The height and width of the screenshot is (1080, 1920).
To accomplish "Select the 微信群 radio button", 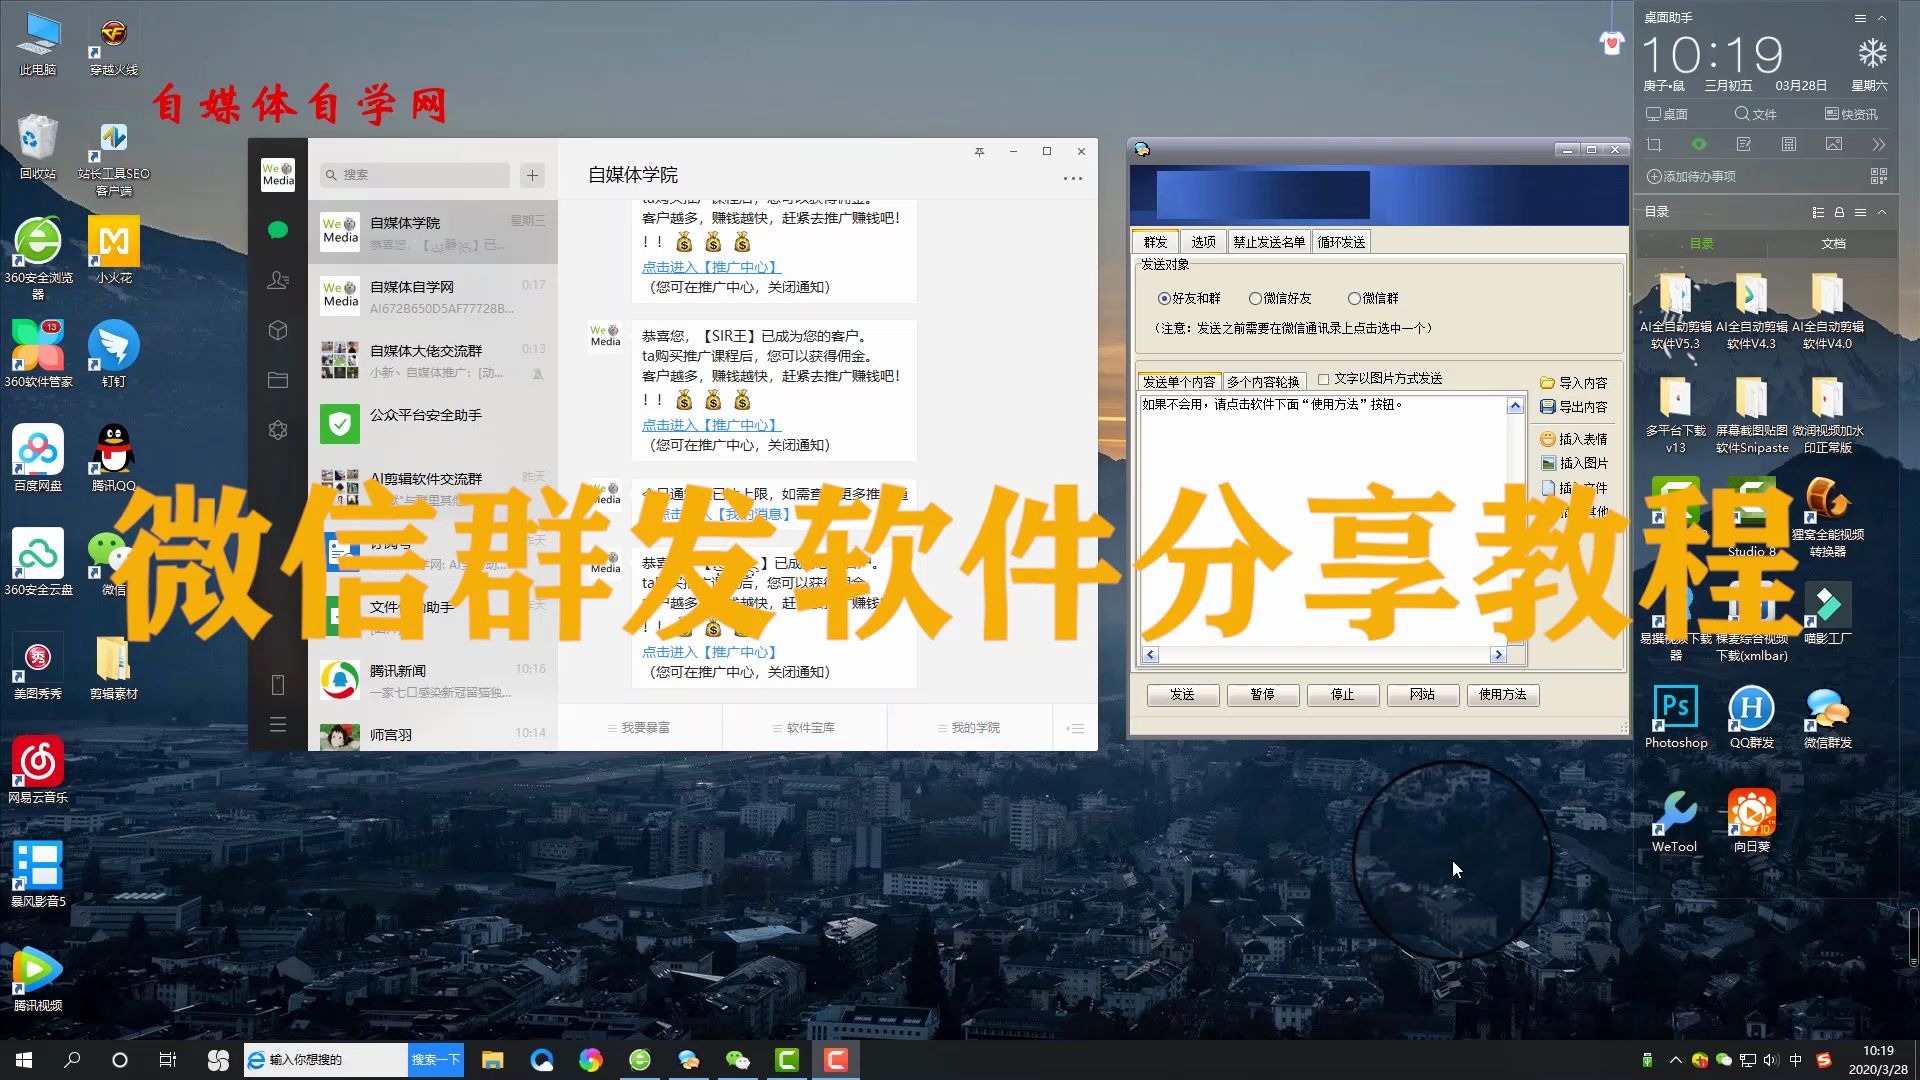I will [x=1353, y=298].
